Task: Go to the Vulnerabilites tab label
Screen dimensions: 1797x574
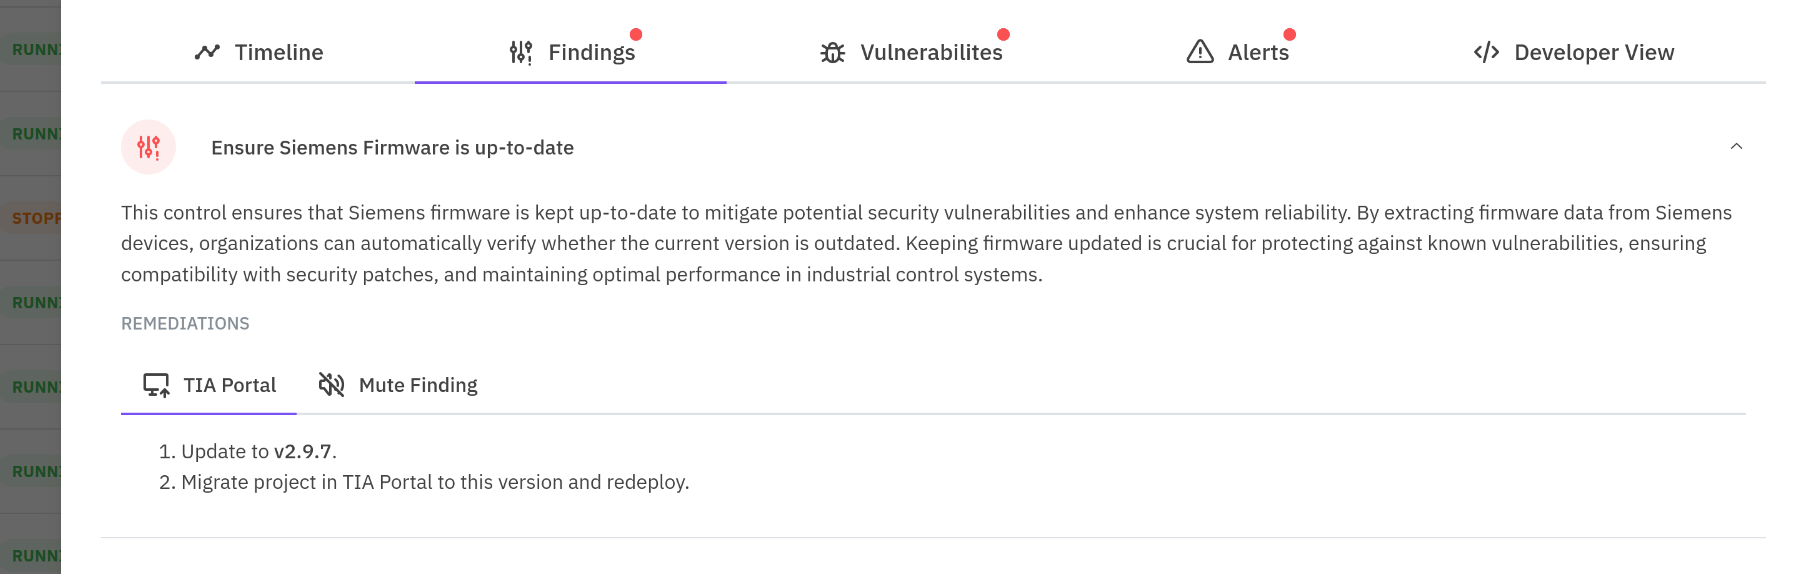Action: tap(931, 52)
